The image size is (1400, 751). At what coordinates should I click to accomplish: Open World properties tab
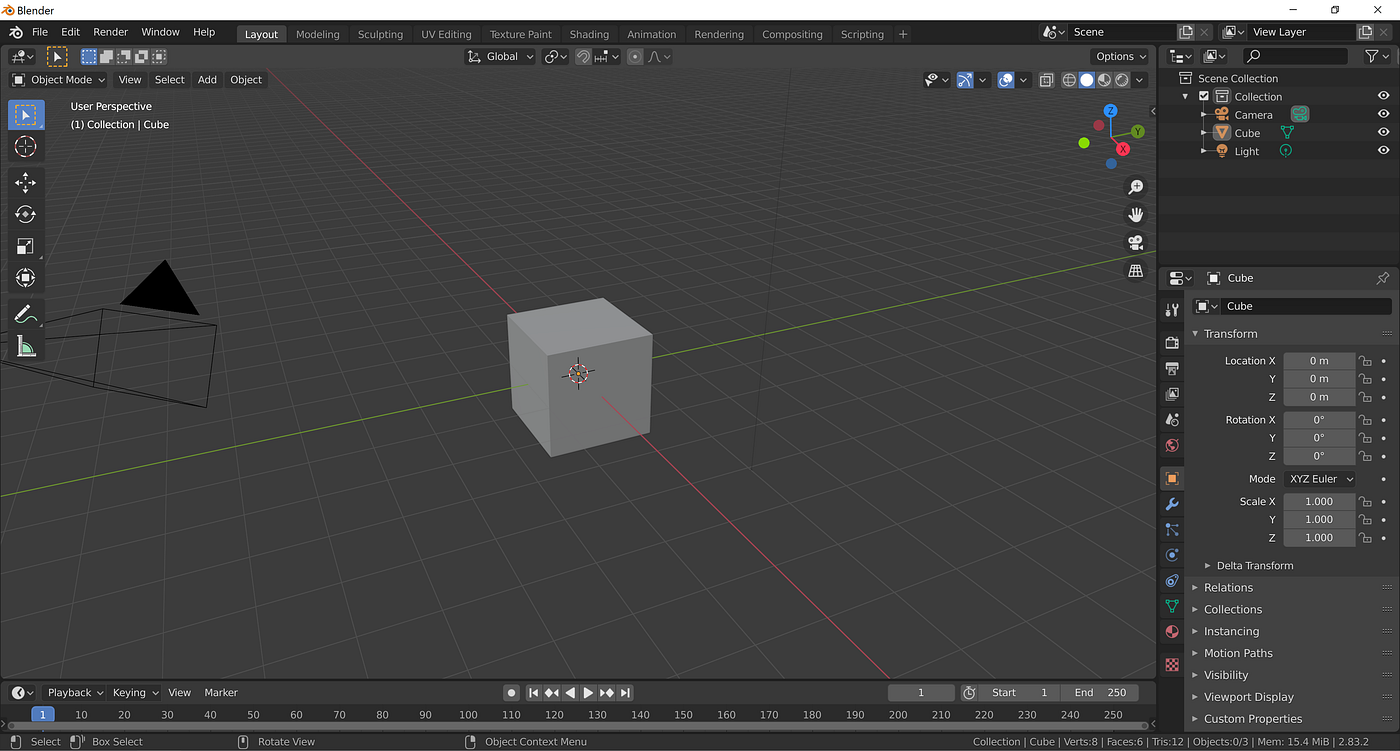pyautogui.click(x=1172, y=446)
